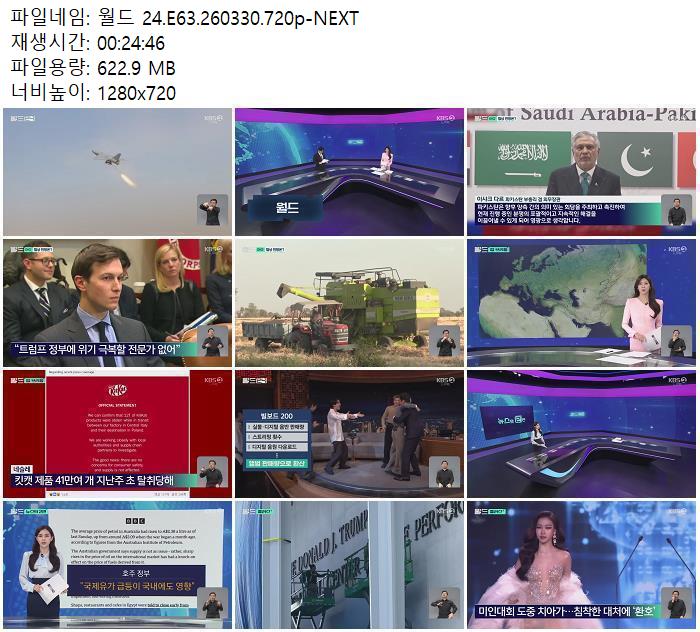Click the Pakistan crescent flag
This screenshot has width=700, height=632.
pos(641,158)
